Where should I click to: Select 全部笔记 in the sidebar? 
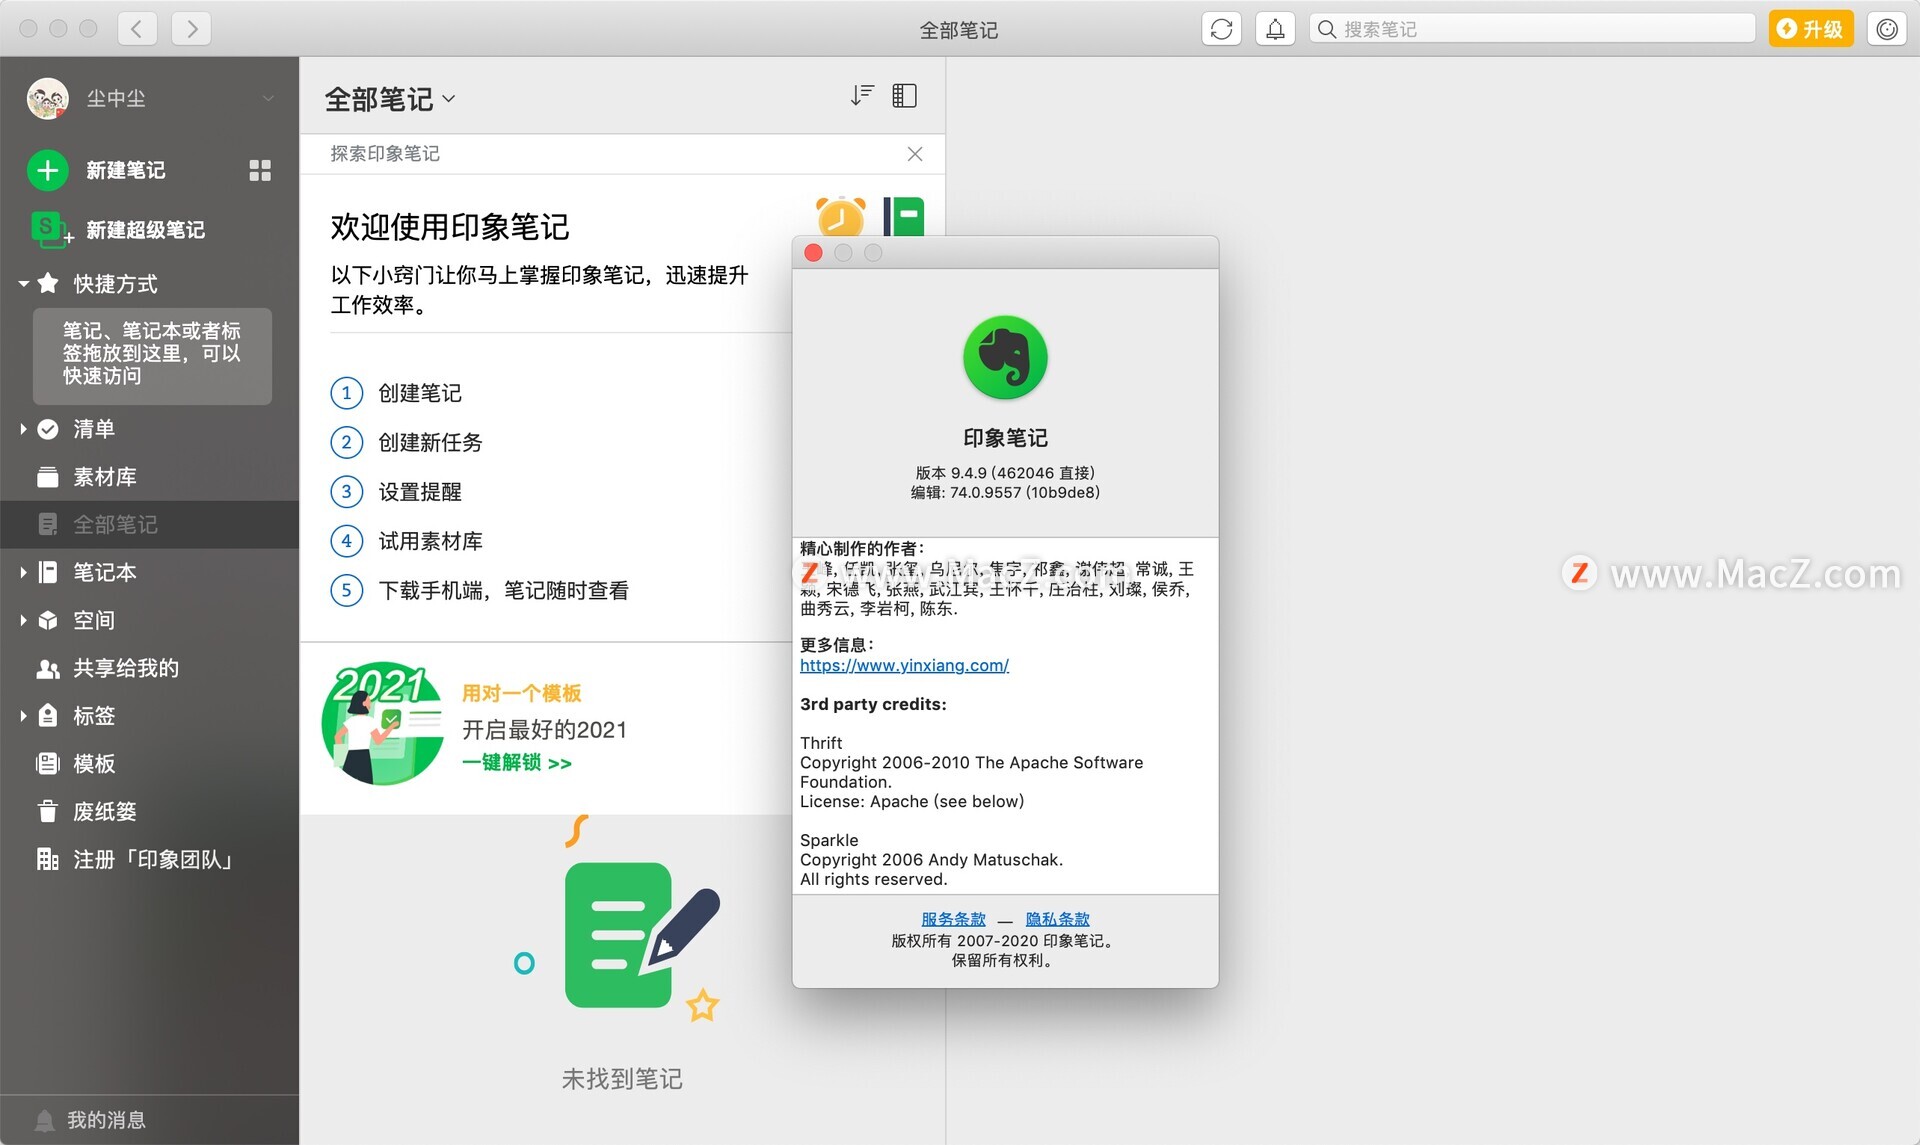click(x=150, y=524)
